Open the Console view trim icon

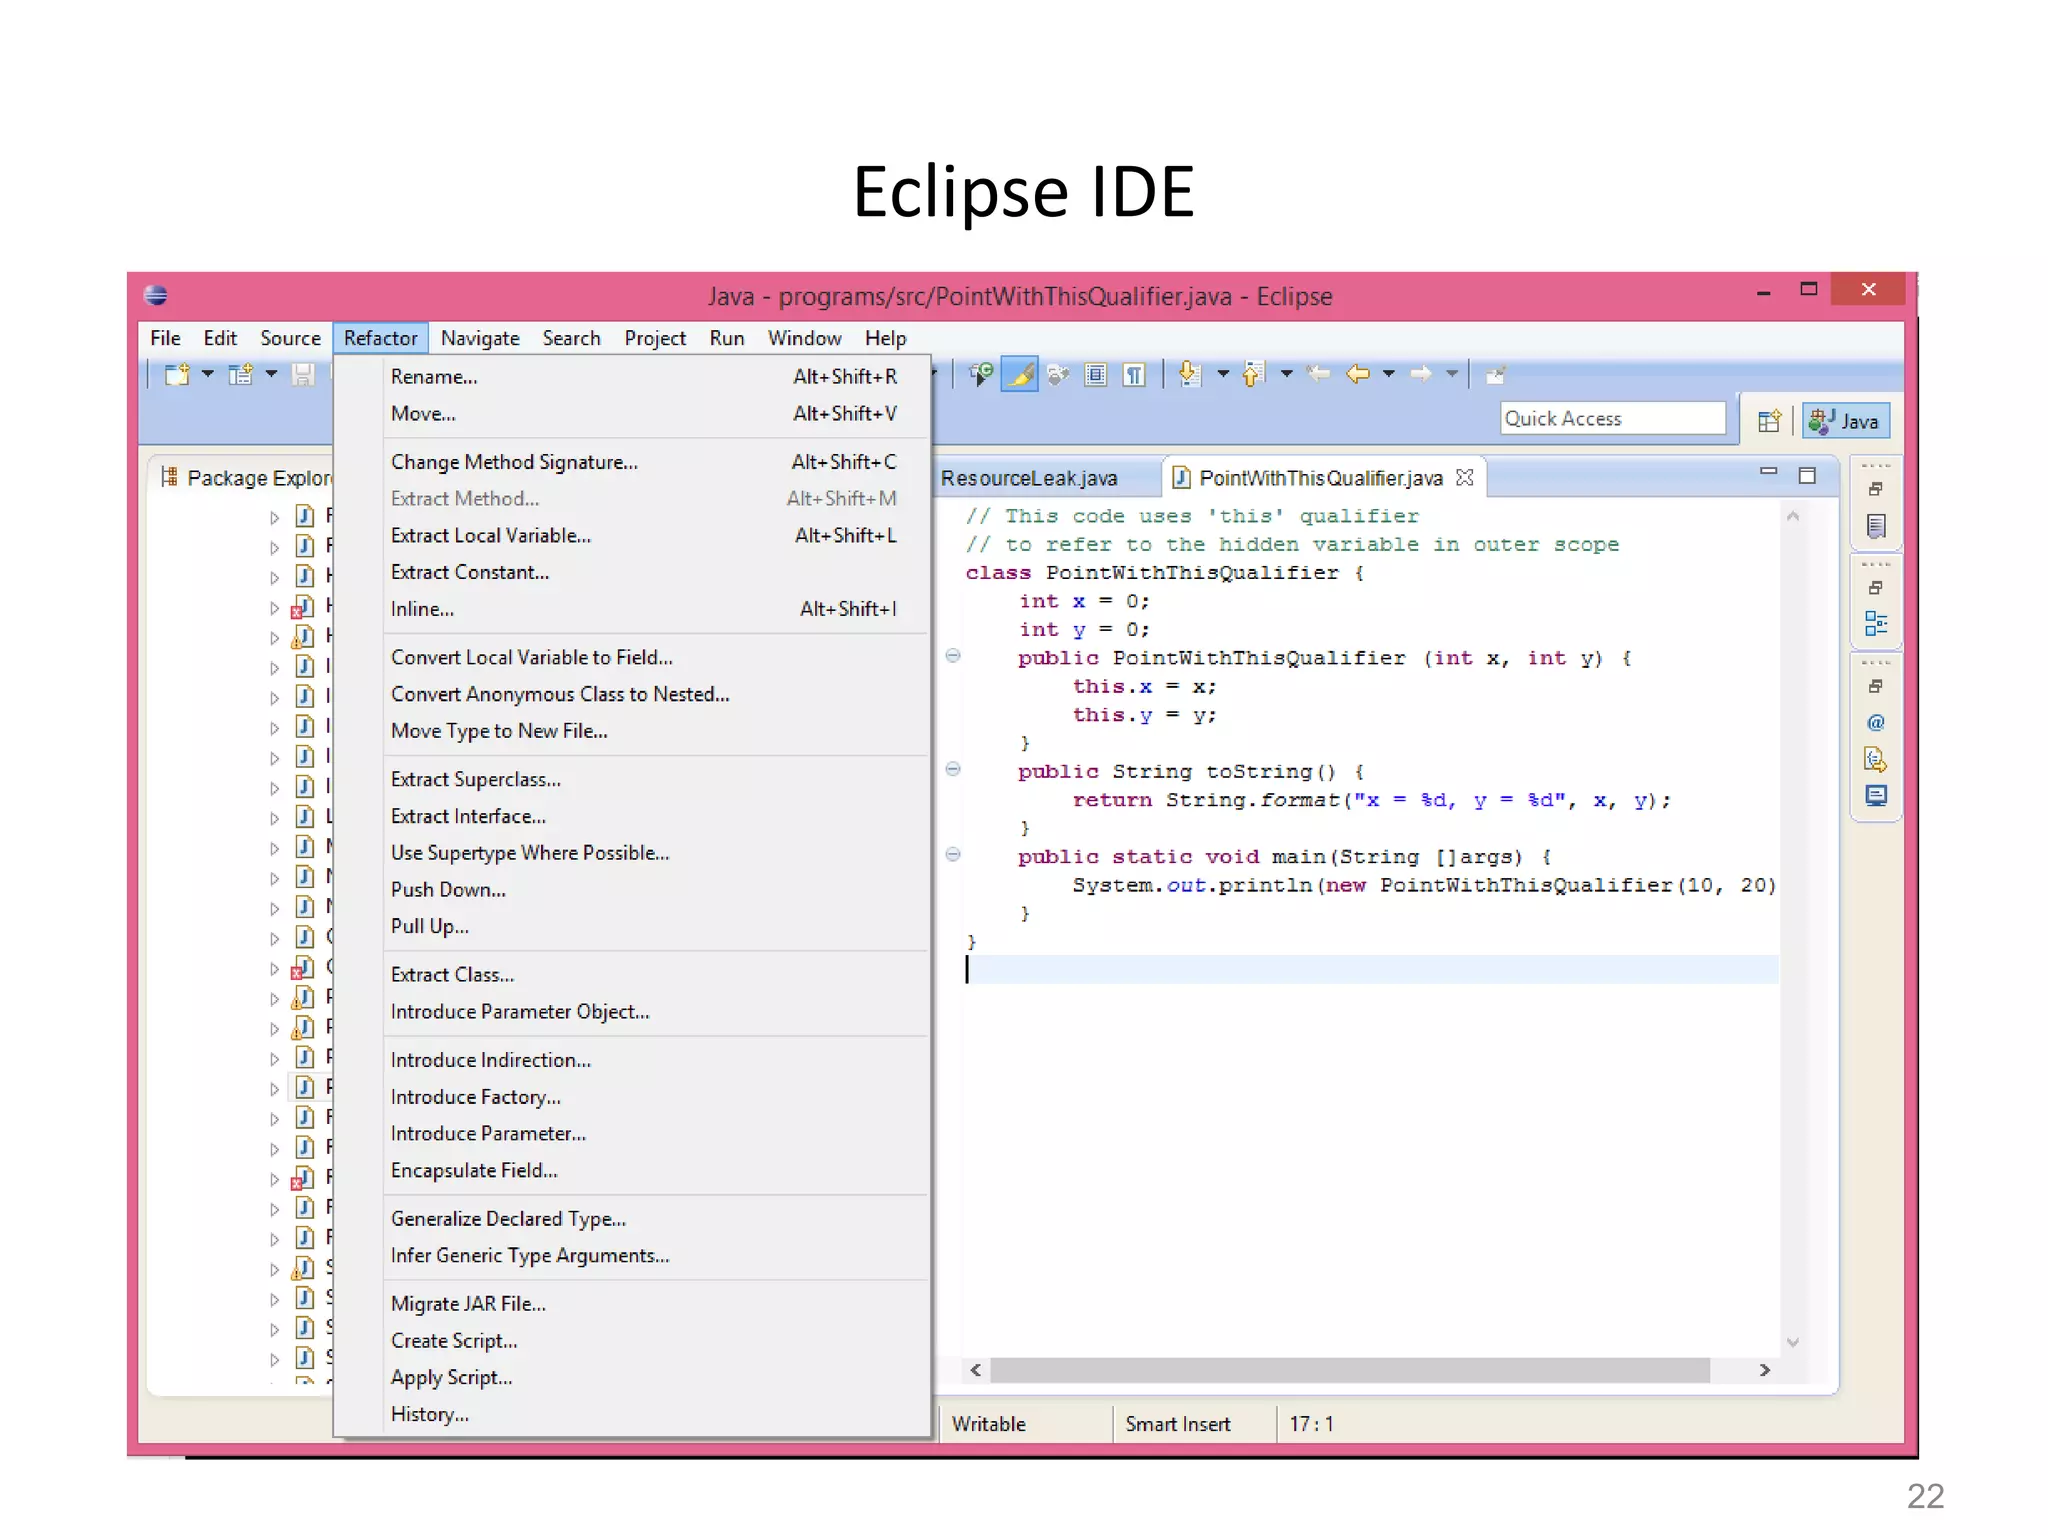click(x=1876, y=796)
